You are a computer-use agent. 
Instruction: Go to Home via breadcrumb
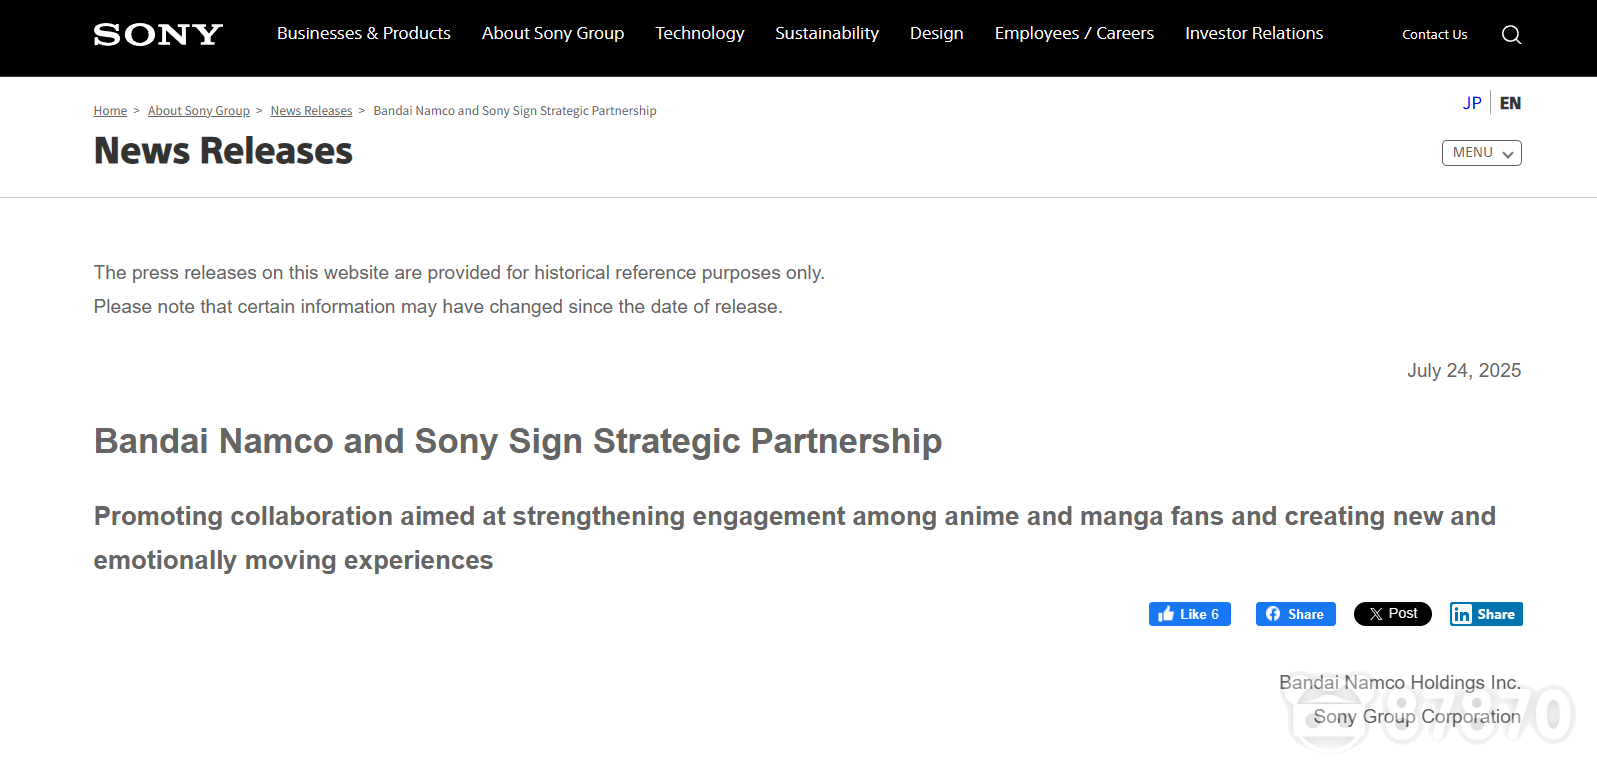(x=110, y=111)
